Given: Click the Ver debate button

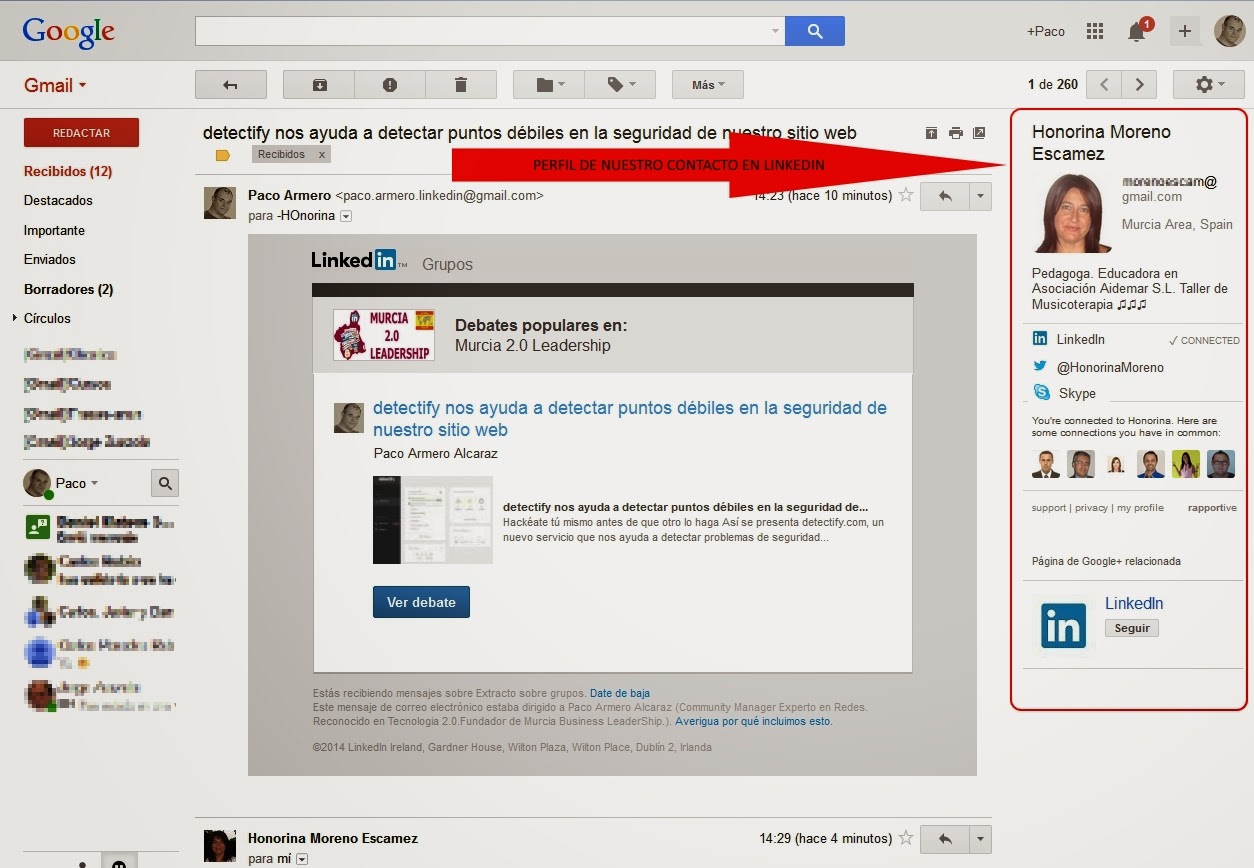Looking at the screenshot, I should (421, 602).
